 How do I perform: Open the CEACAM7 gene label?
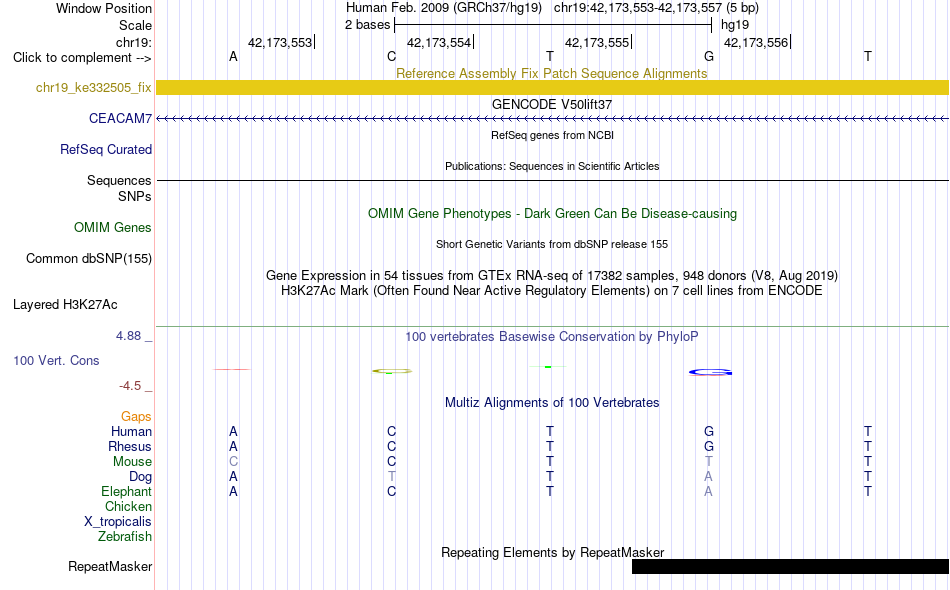coord(120,119)
